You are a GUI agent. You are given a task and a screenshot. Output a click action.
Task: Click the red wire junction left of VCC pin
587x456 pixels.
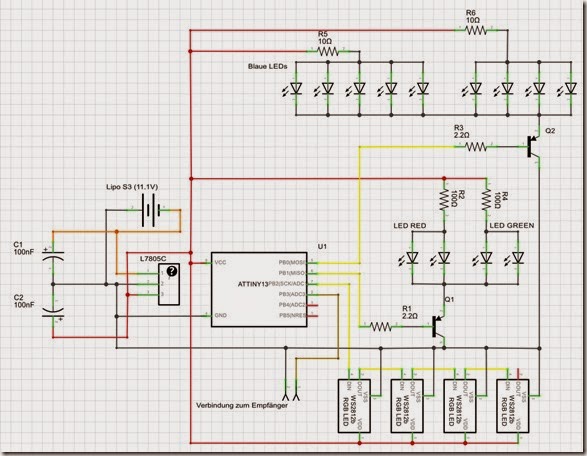click(x=191, y=263)
